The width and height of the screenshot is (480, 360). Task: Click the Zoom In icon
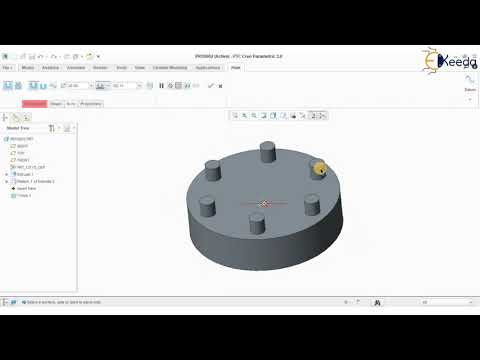click(x=245, y=116)
